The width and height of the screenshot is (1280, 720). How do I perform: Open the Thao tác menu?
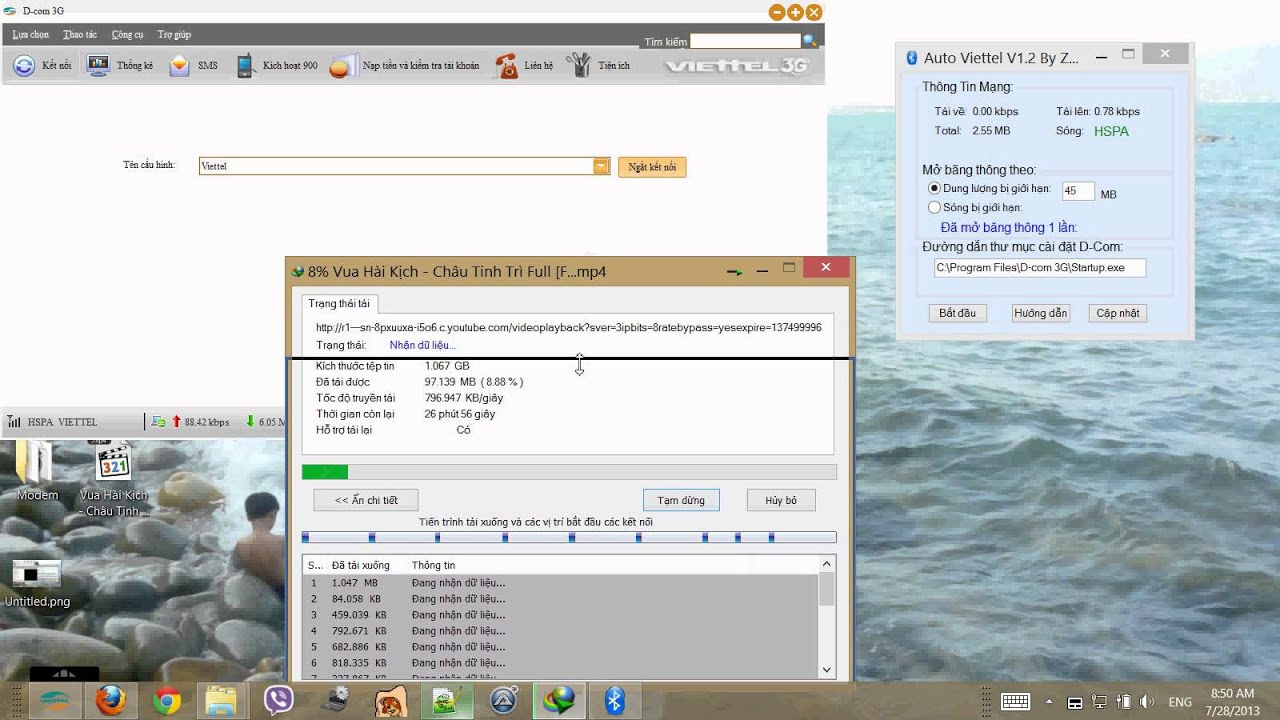tap(80, 34)
